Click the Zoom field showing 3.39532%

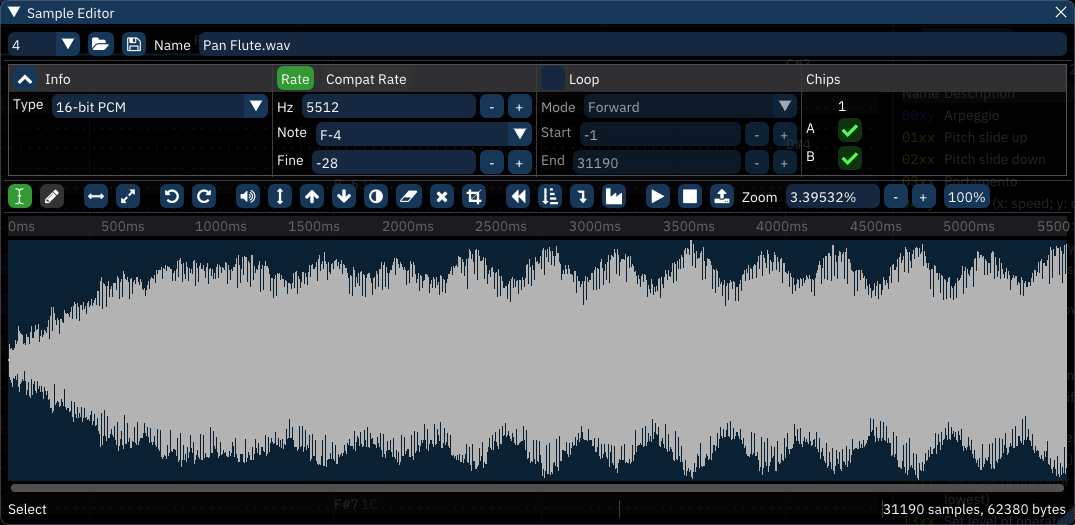coord(832,197)
